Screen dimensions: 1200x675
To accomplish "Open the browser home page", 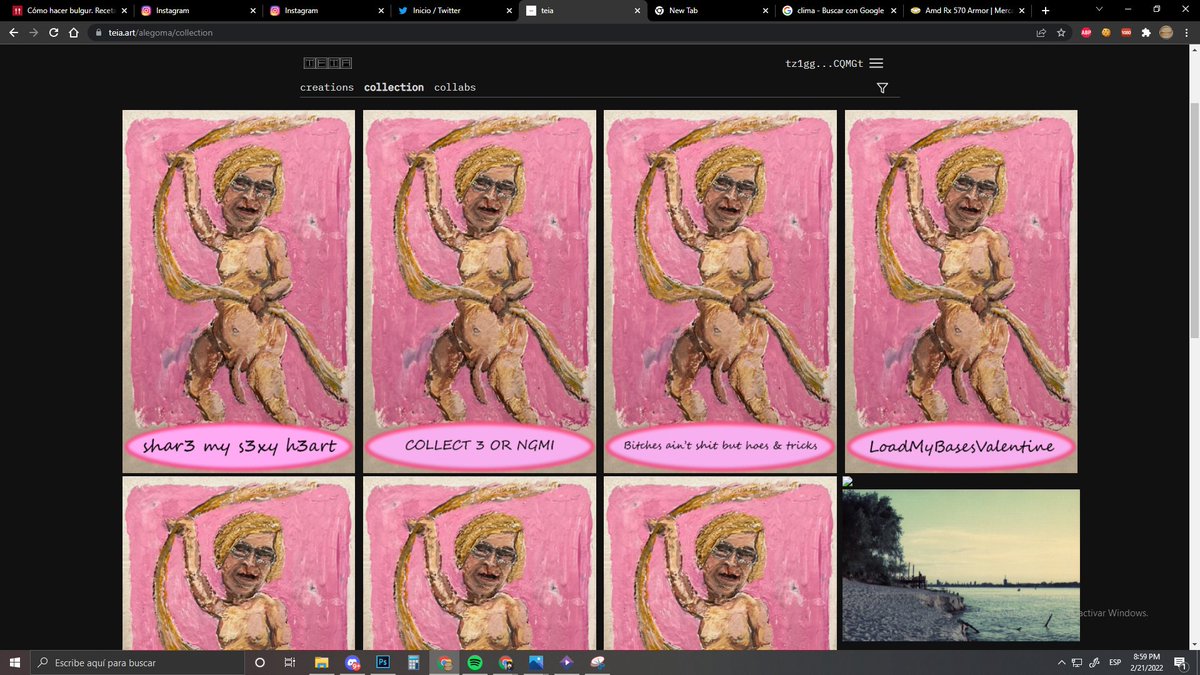I will (75, 32).
